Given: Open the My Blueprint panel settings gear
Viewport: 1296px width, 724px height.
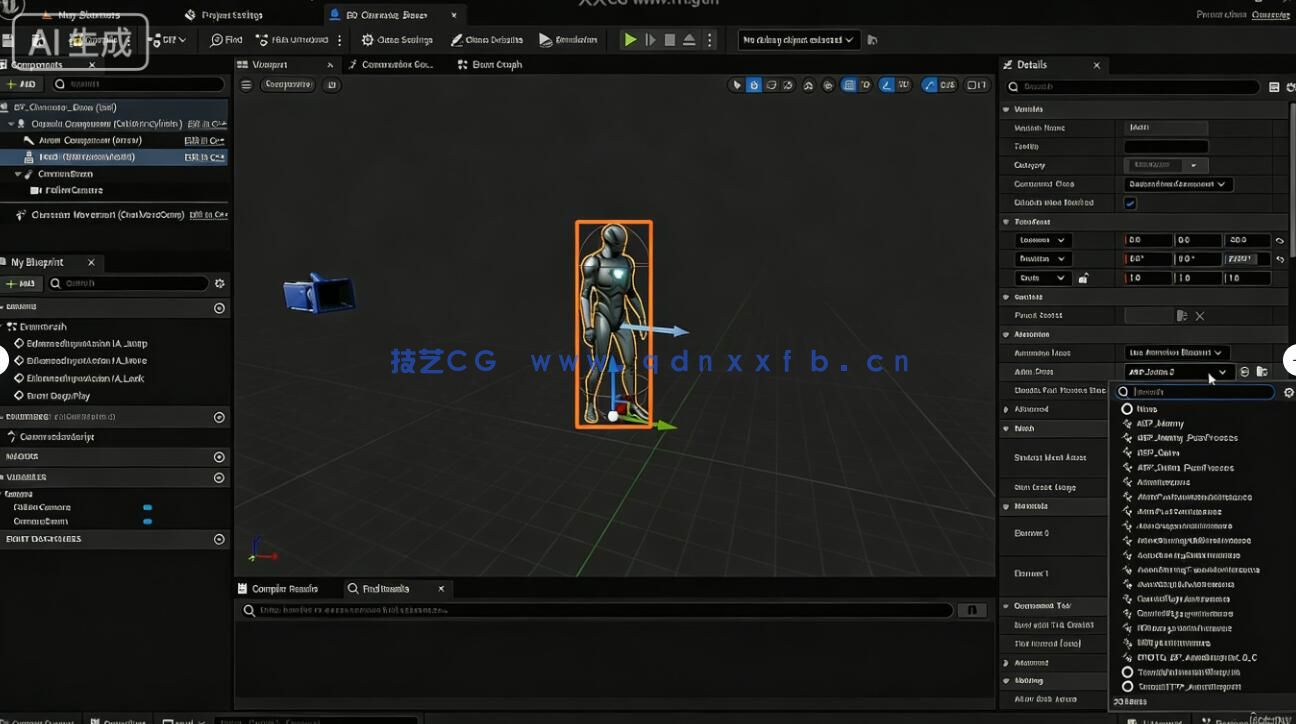Looking at the screenshot, I should click(220, 284).
